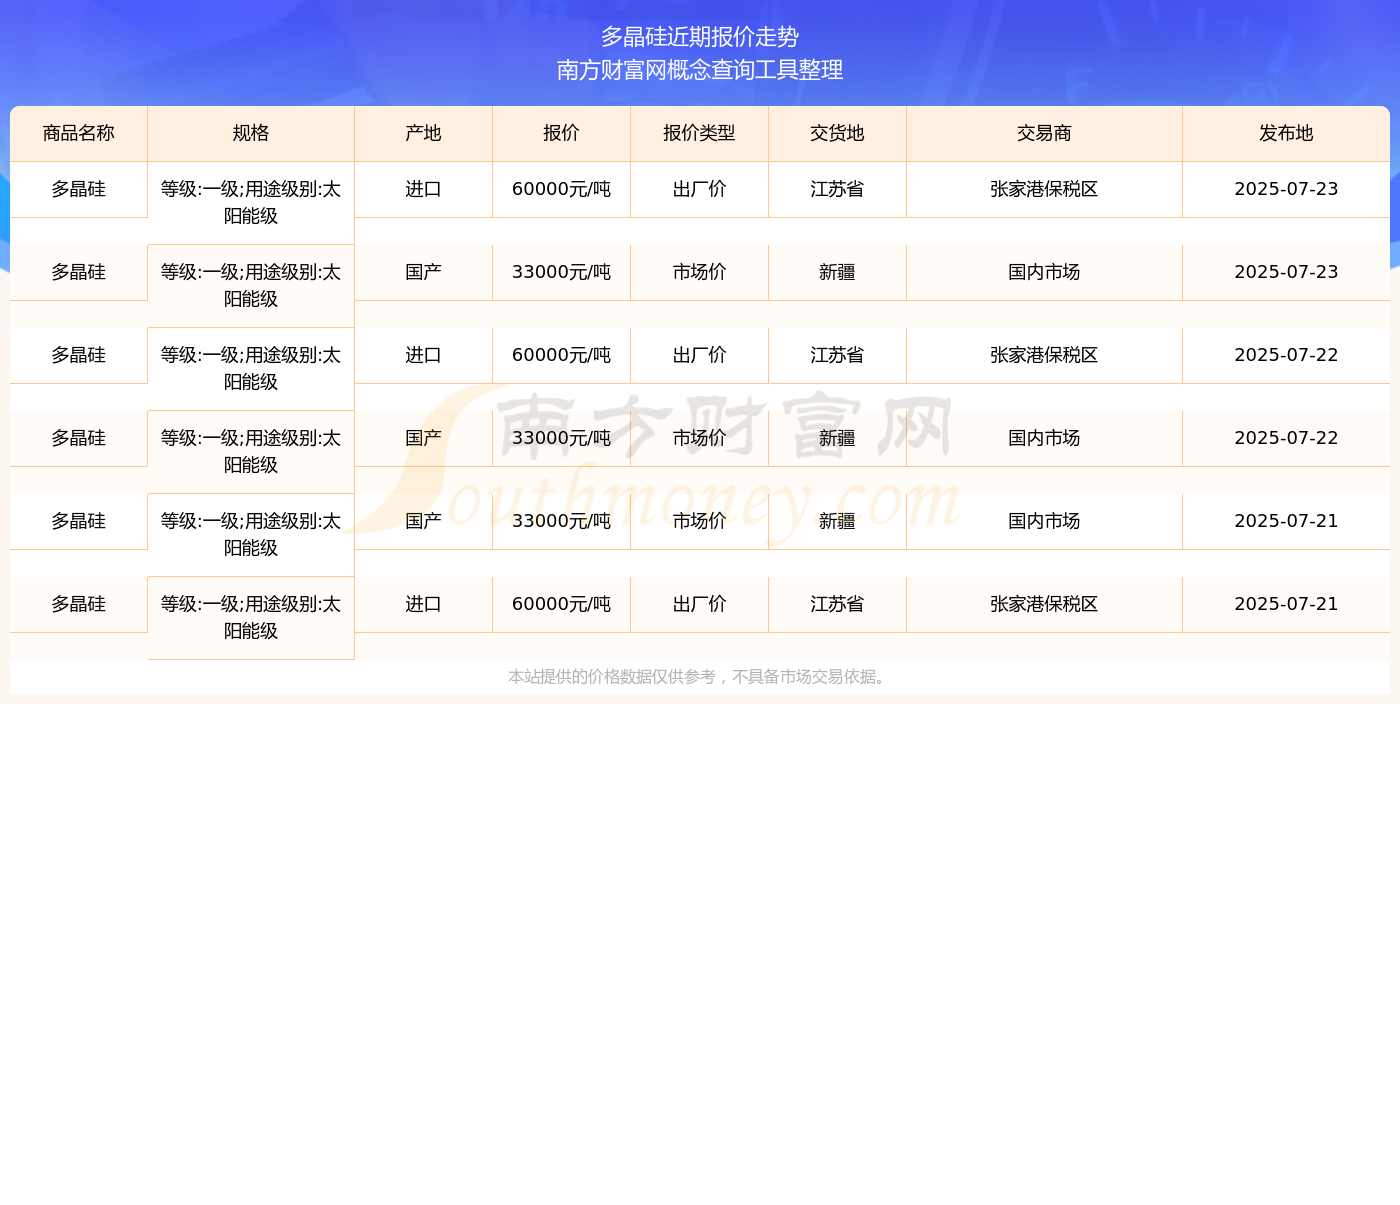1400x1205 pixels.
Task: Click 江苏省 in the 2025-07-23 row
Action: pyautogui.click(x=837, y=189)
